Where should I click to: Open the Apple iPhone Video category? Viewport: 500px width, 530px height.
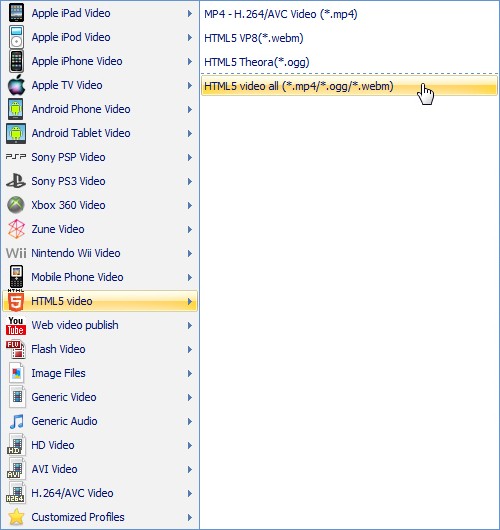coord(100,61)
